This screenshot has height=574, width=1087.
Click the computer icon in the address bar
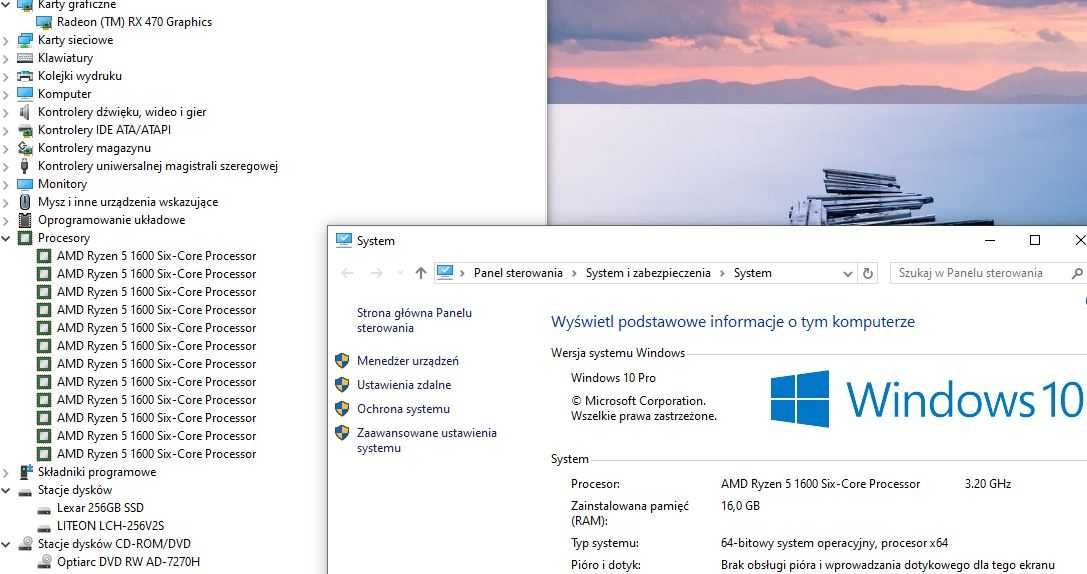coord(445,272)
